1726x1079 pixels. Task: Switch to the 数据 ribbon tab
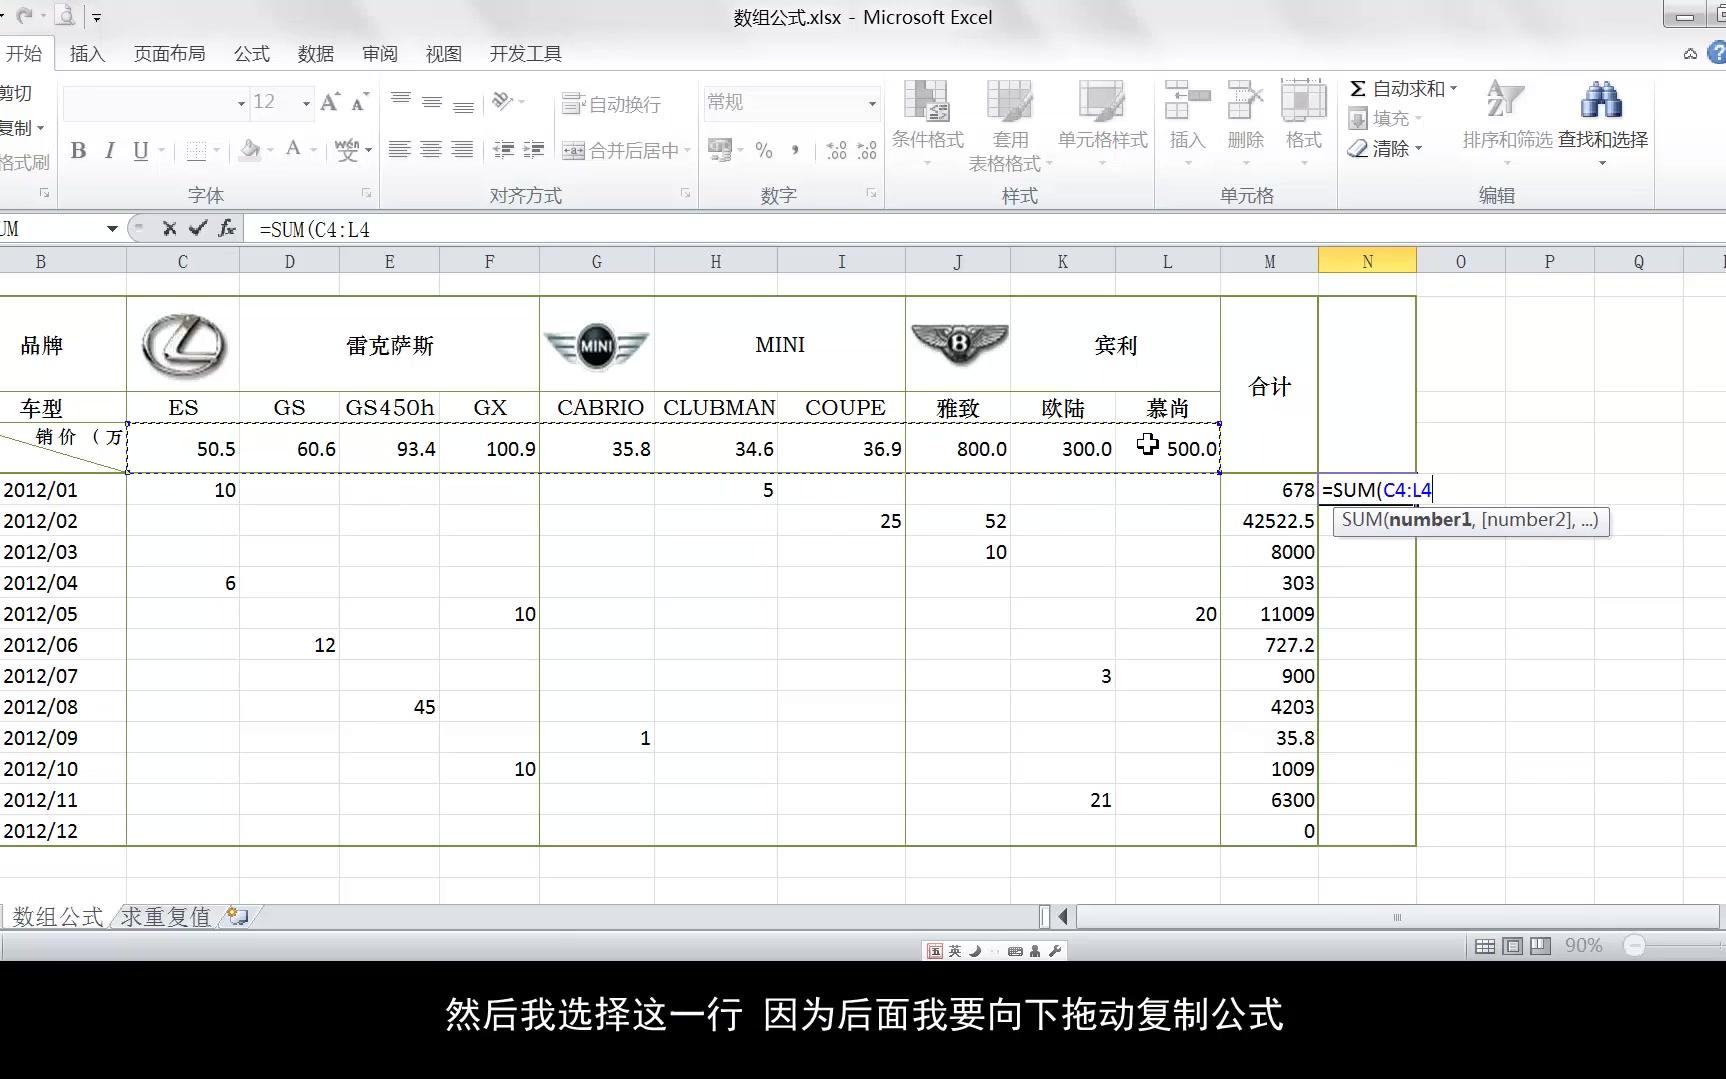pos(315,54)
